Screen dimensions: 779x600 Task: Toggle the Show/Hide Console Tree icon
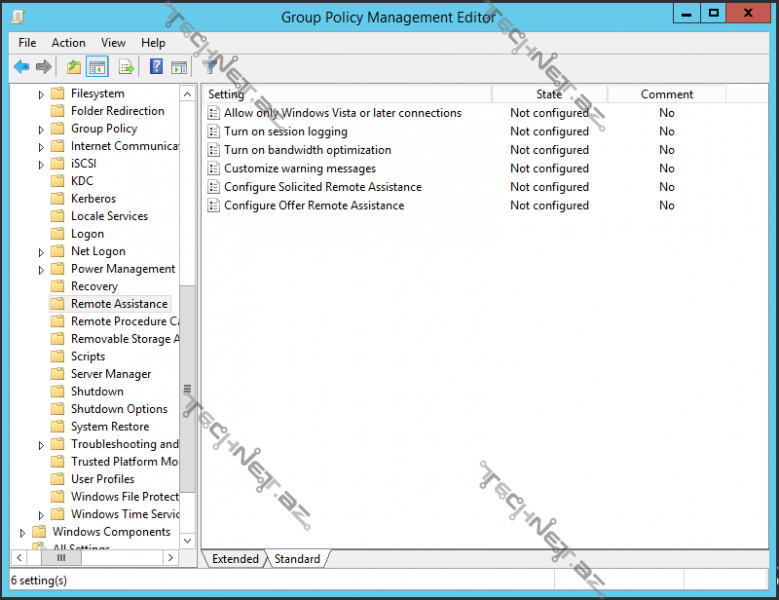[x=97, y=67]
